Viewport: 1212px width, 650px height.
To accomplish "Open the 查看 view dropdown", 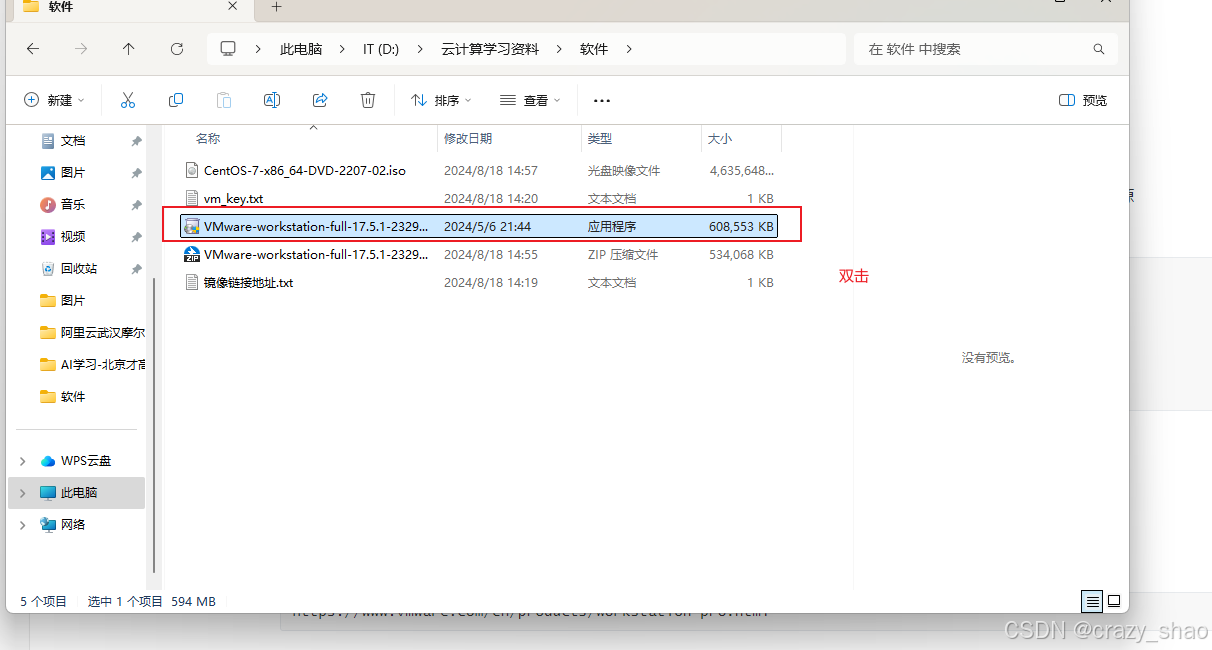I will coord(530,100).
